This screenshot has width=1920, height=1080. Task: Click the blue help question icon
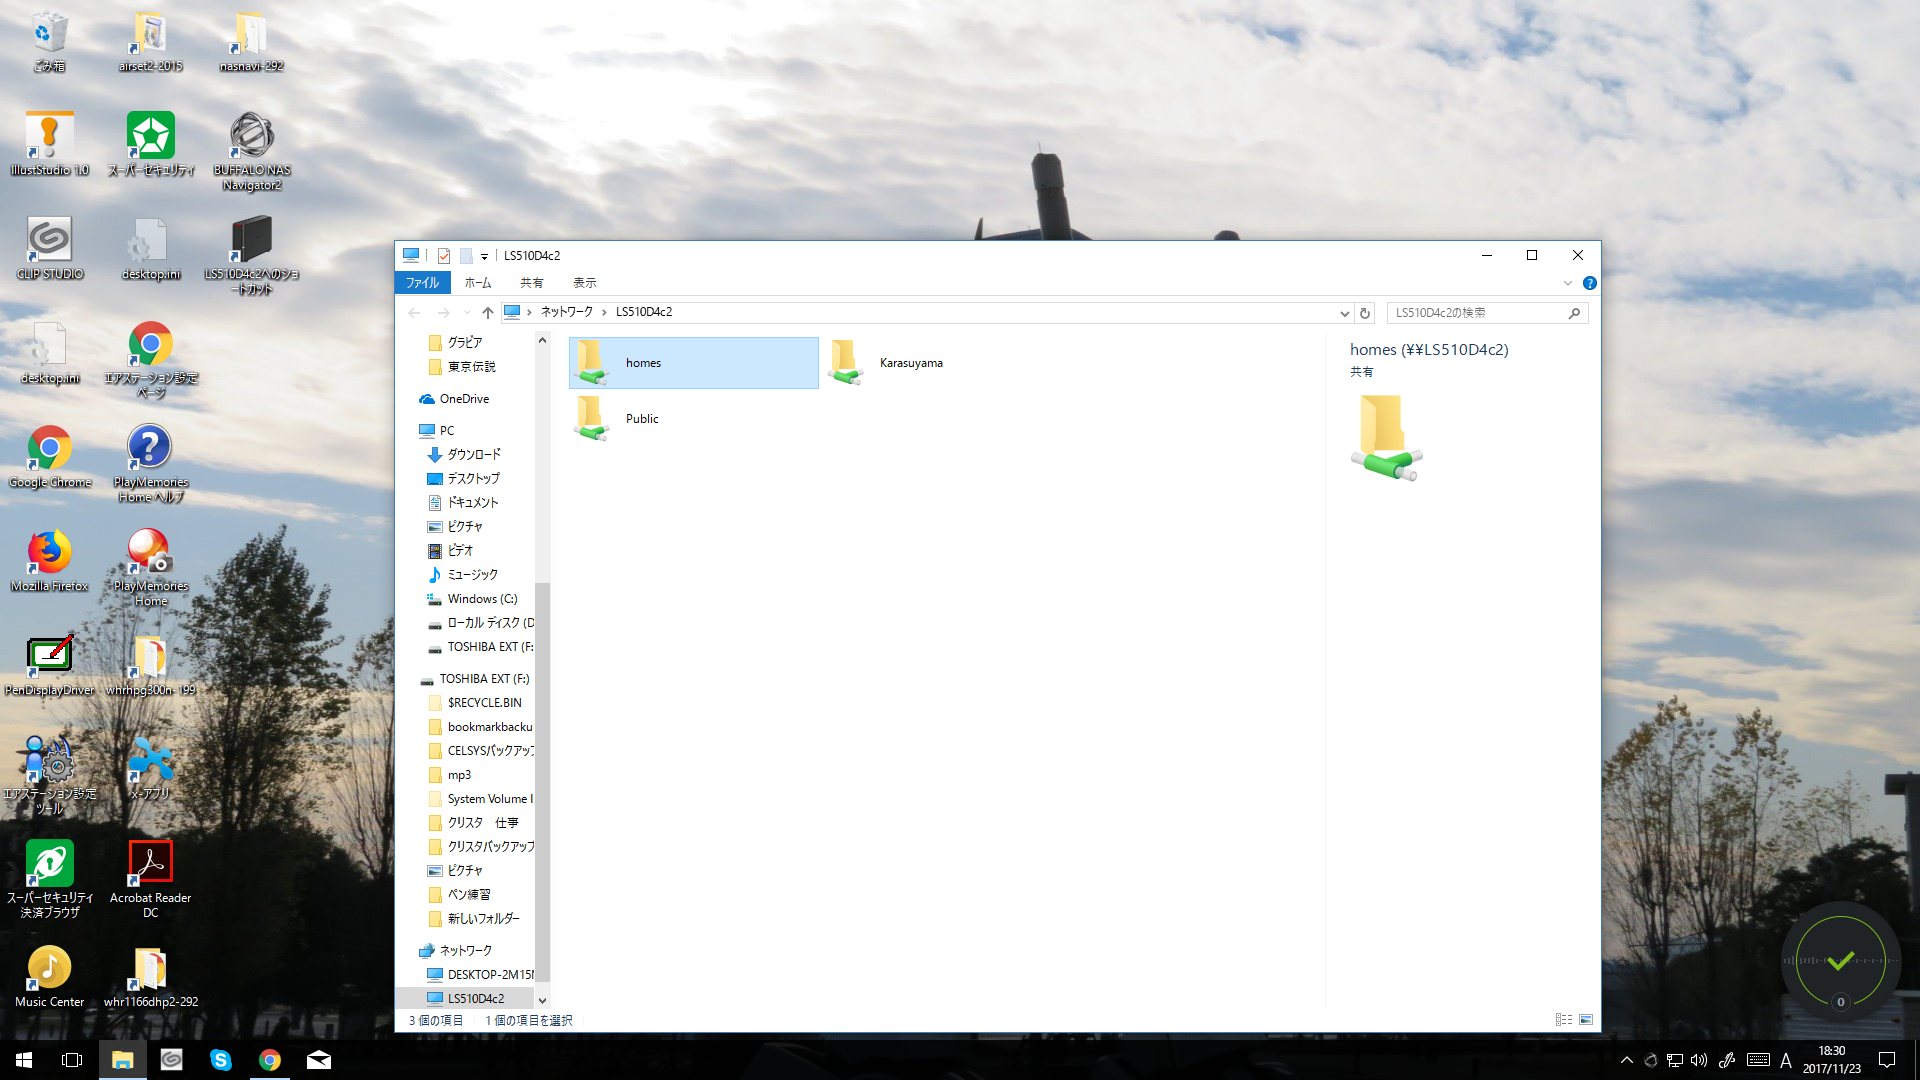tap(1590, 283)
